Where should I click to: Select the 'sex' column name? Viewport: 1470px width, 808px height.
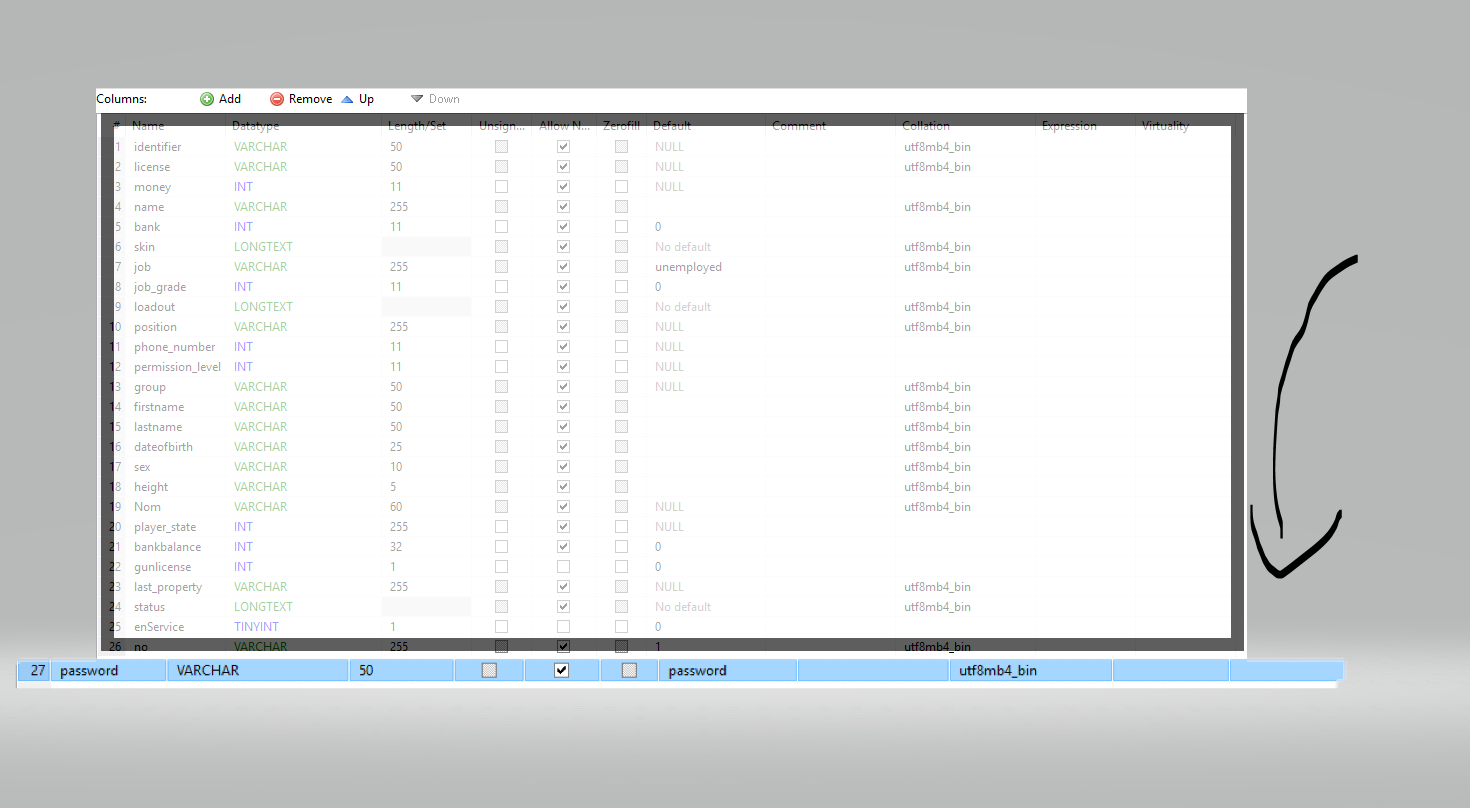pyautogui.click(x=142, y=467)
